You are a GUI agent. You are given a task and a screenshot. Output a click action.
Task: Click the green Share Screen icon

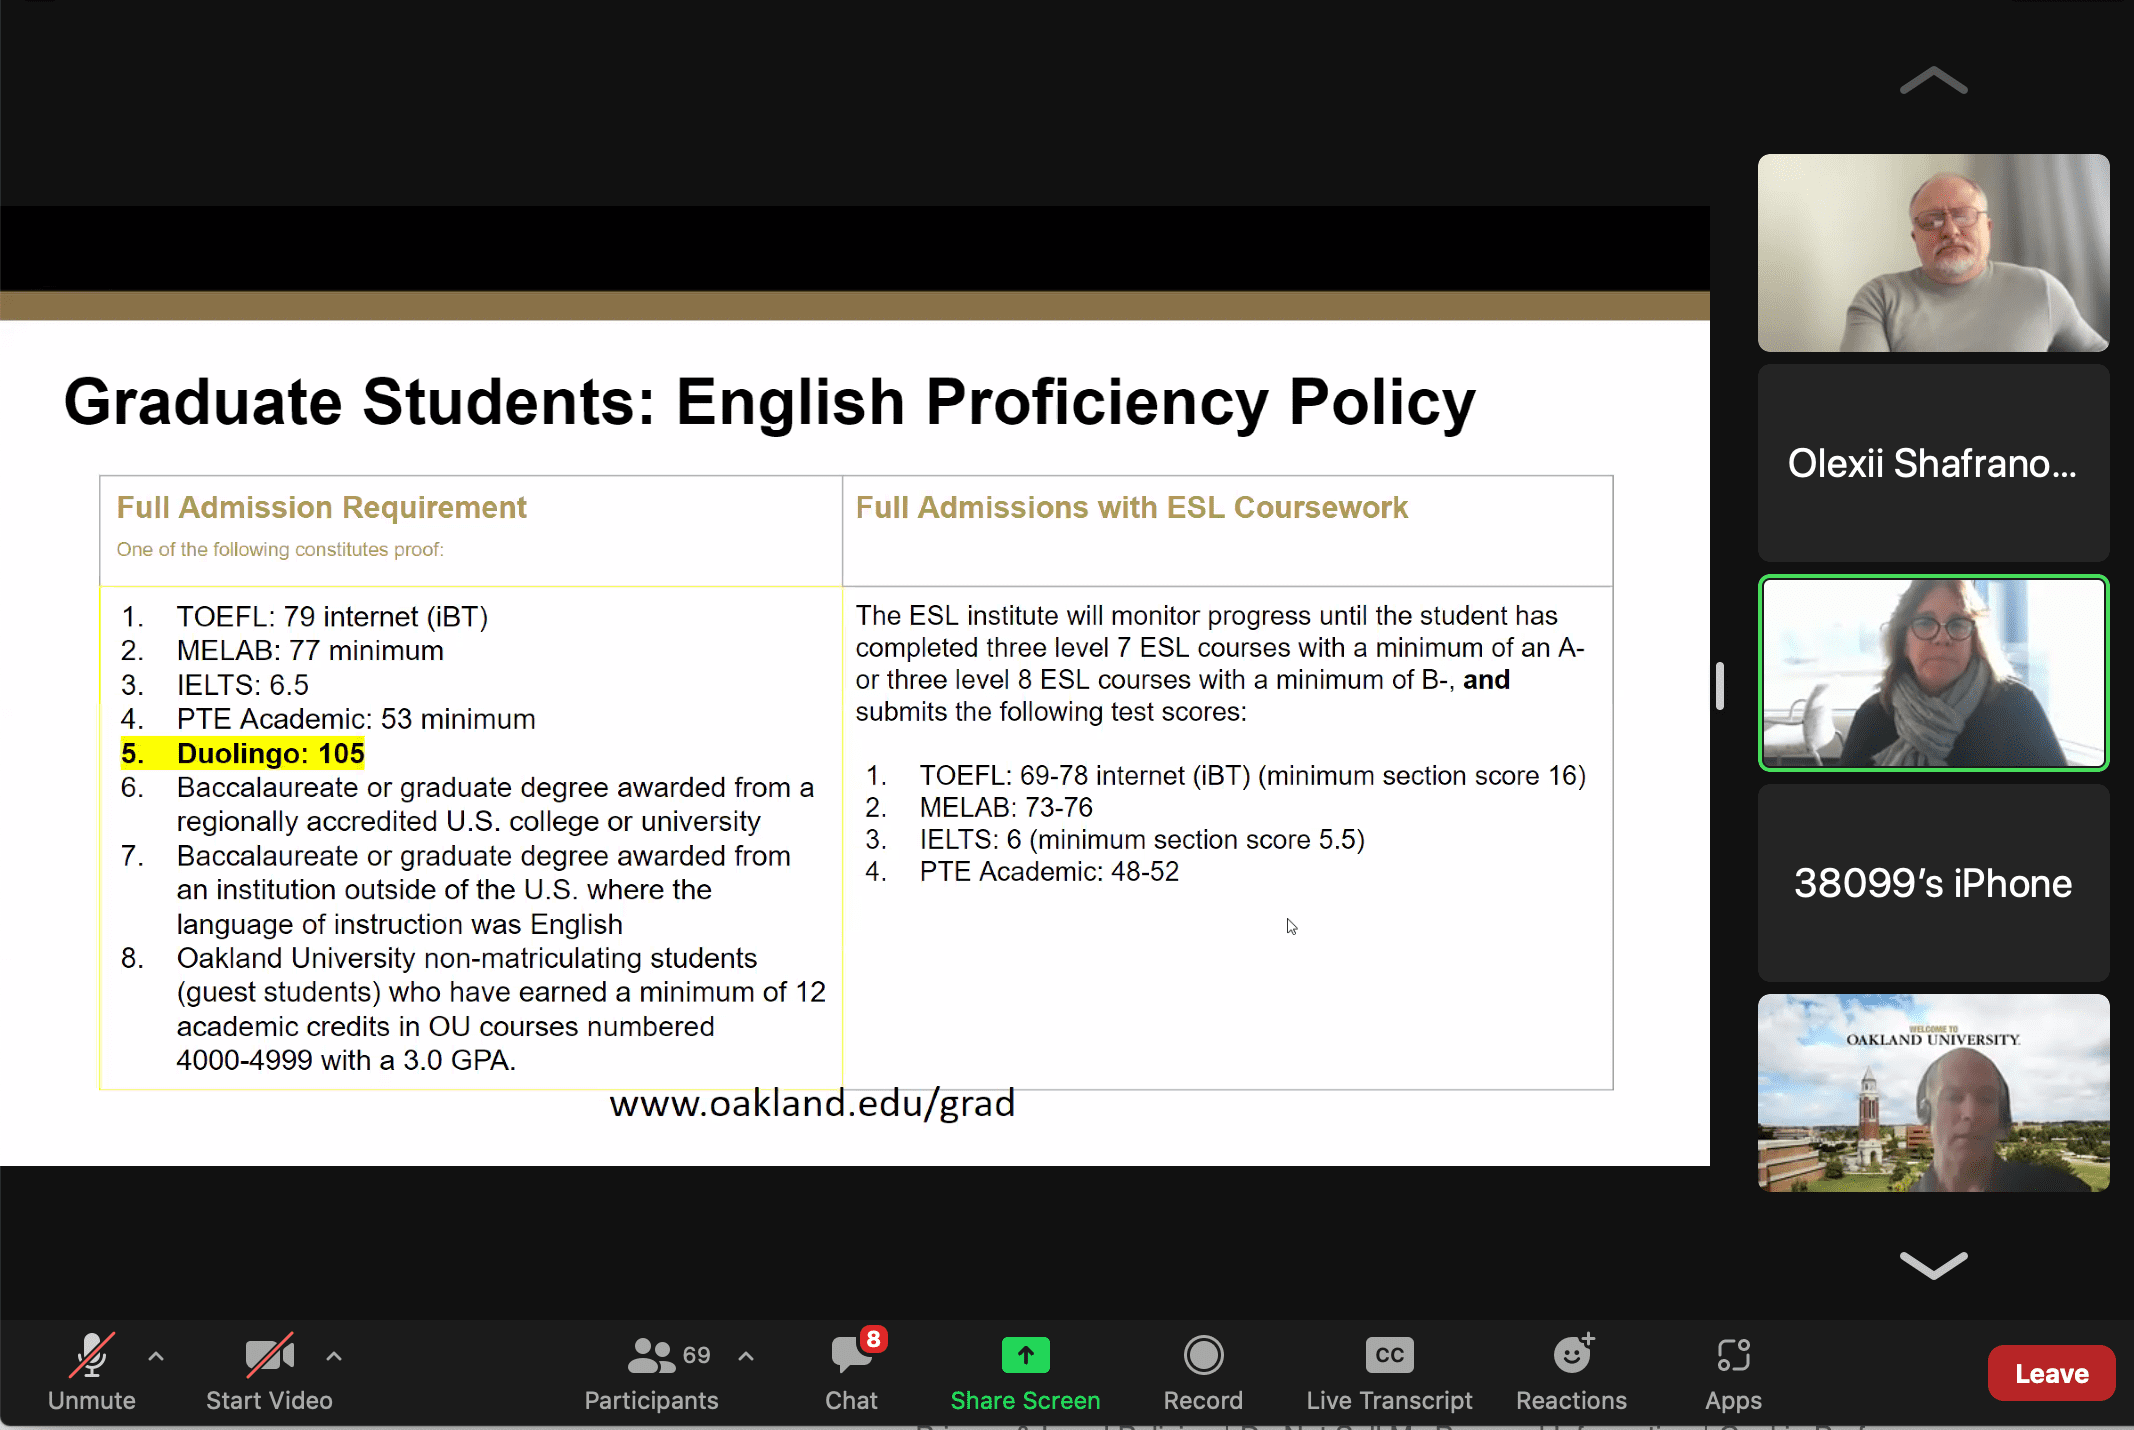pos(1025,1356)
